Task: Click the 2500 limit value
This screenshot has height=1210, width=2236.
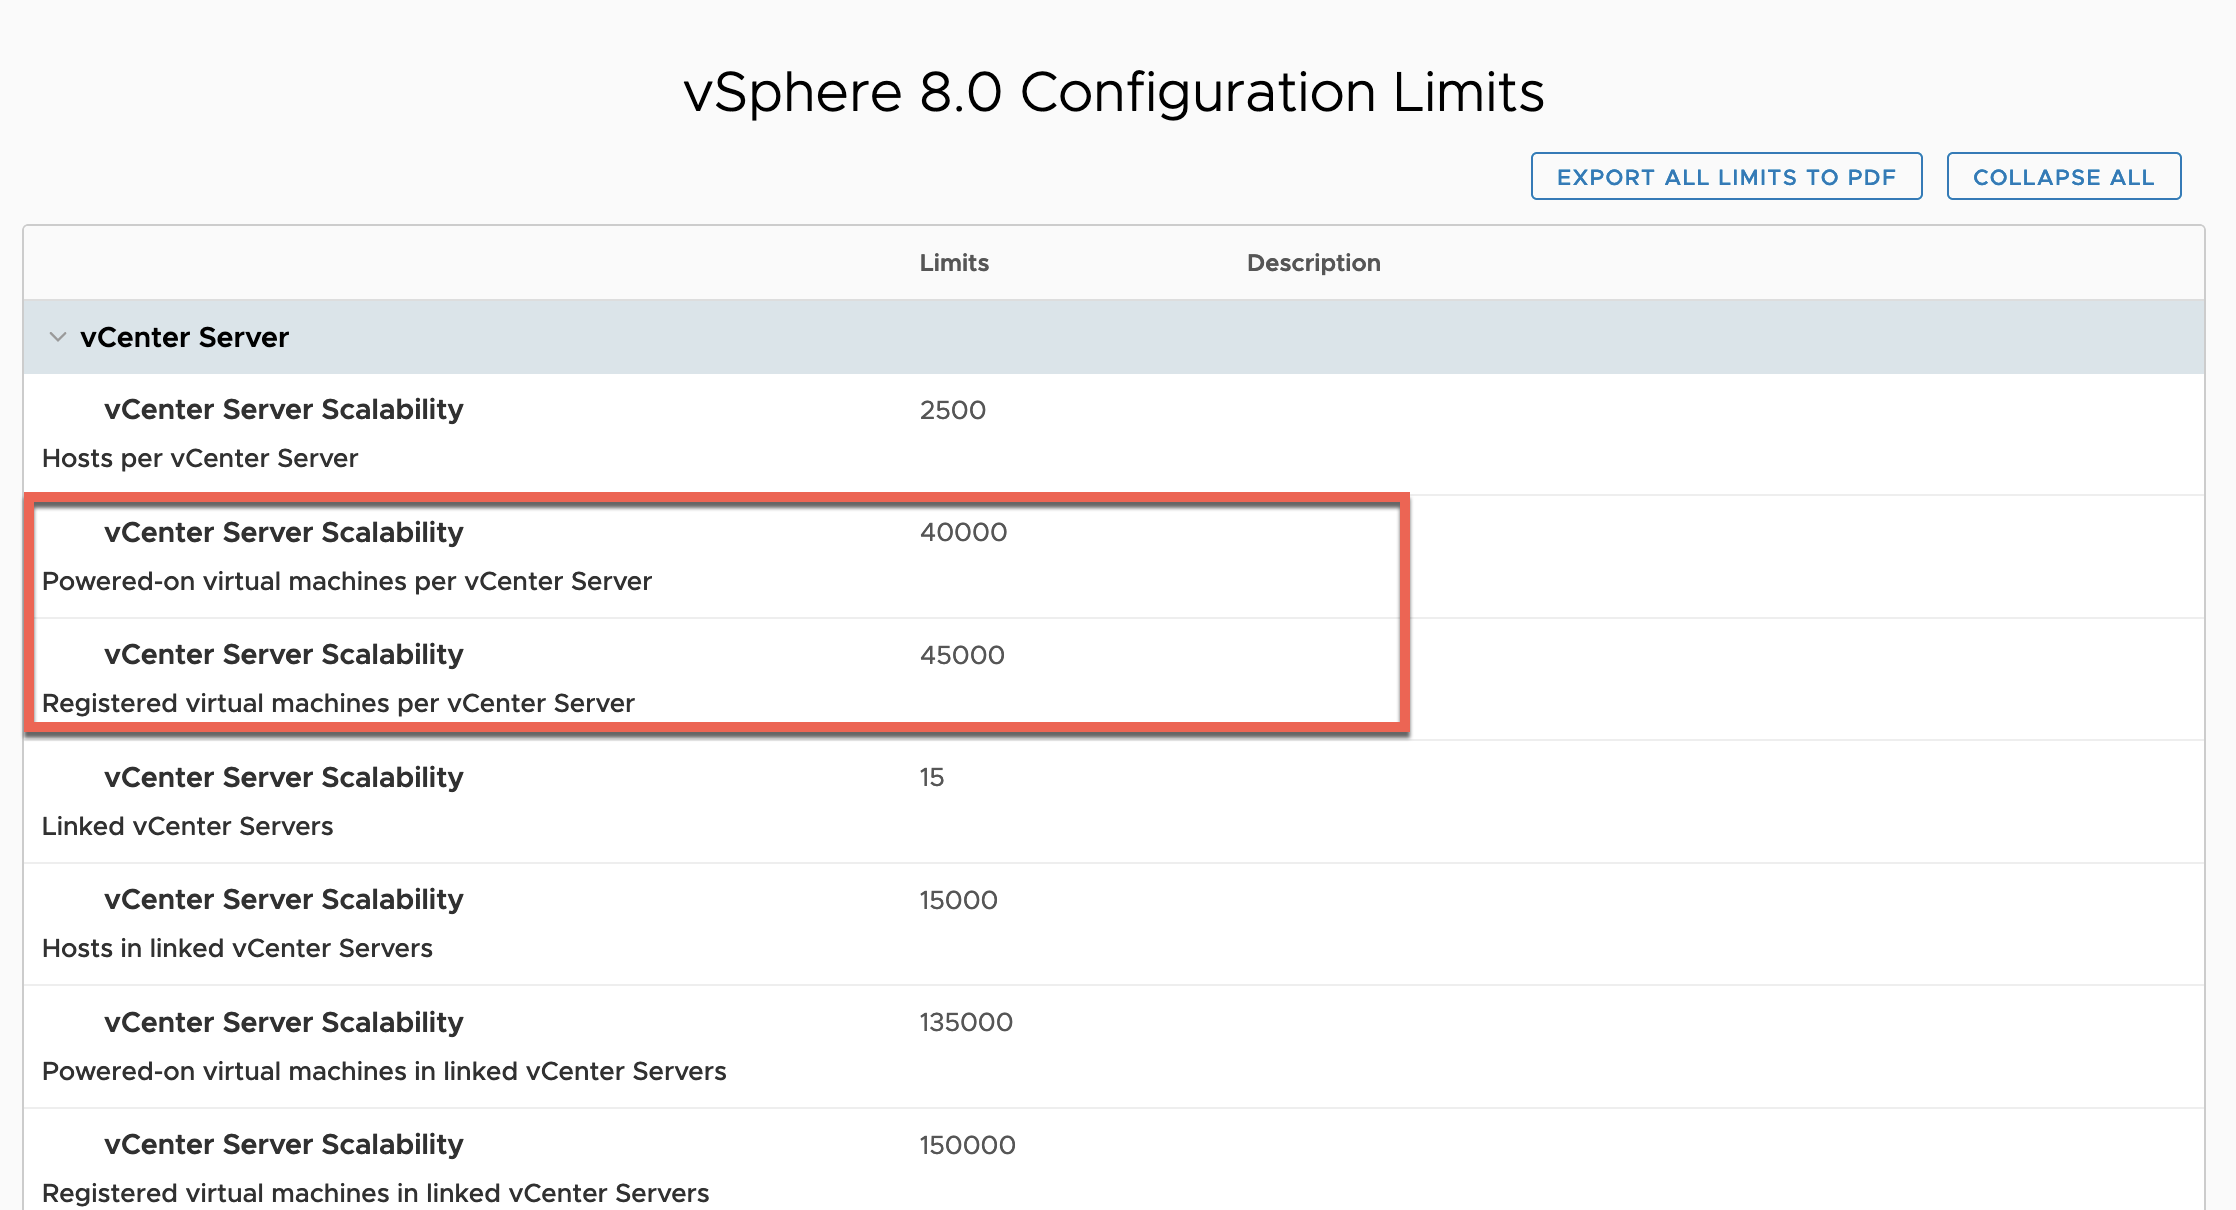Action: pos(952,410)
